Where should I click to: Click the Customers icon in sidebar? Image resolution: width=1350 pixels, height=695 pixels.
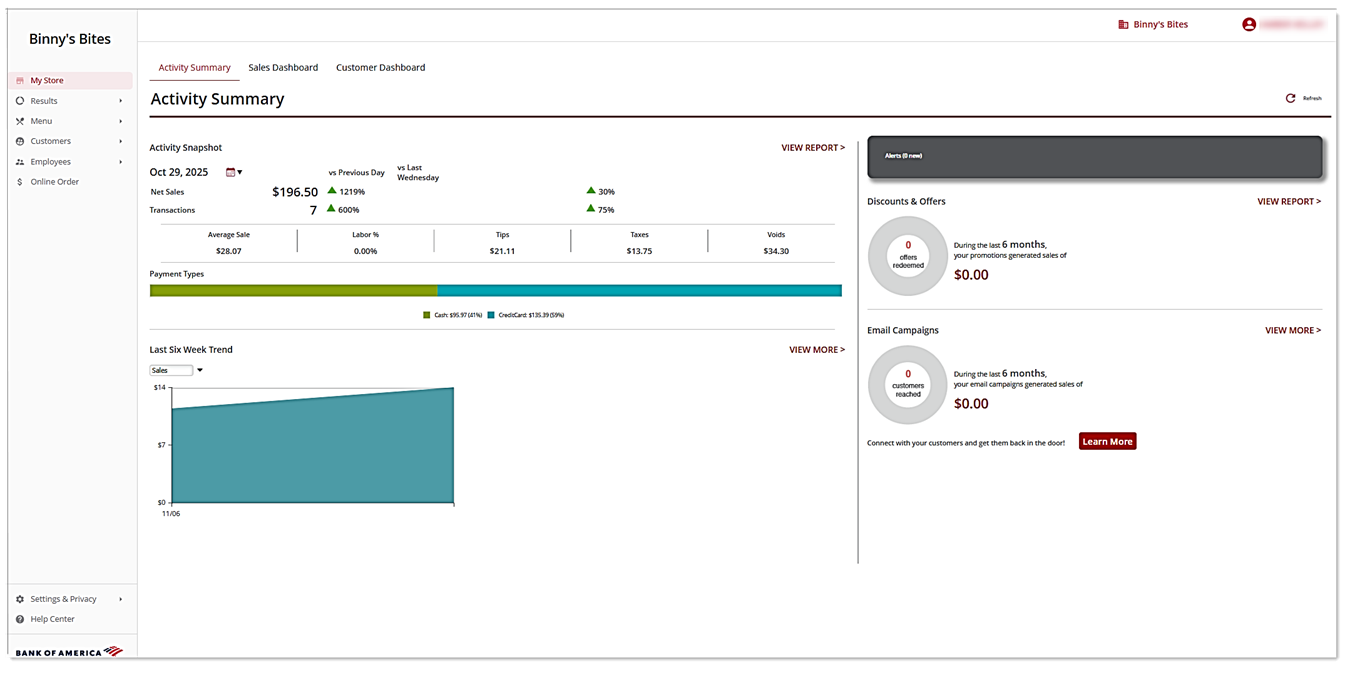[20, 141]
